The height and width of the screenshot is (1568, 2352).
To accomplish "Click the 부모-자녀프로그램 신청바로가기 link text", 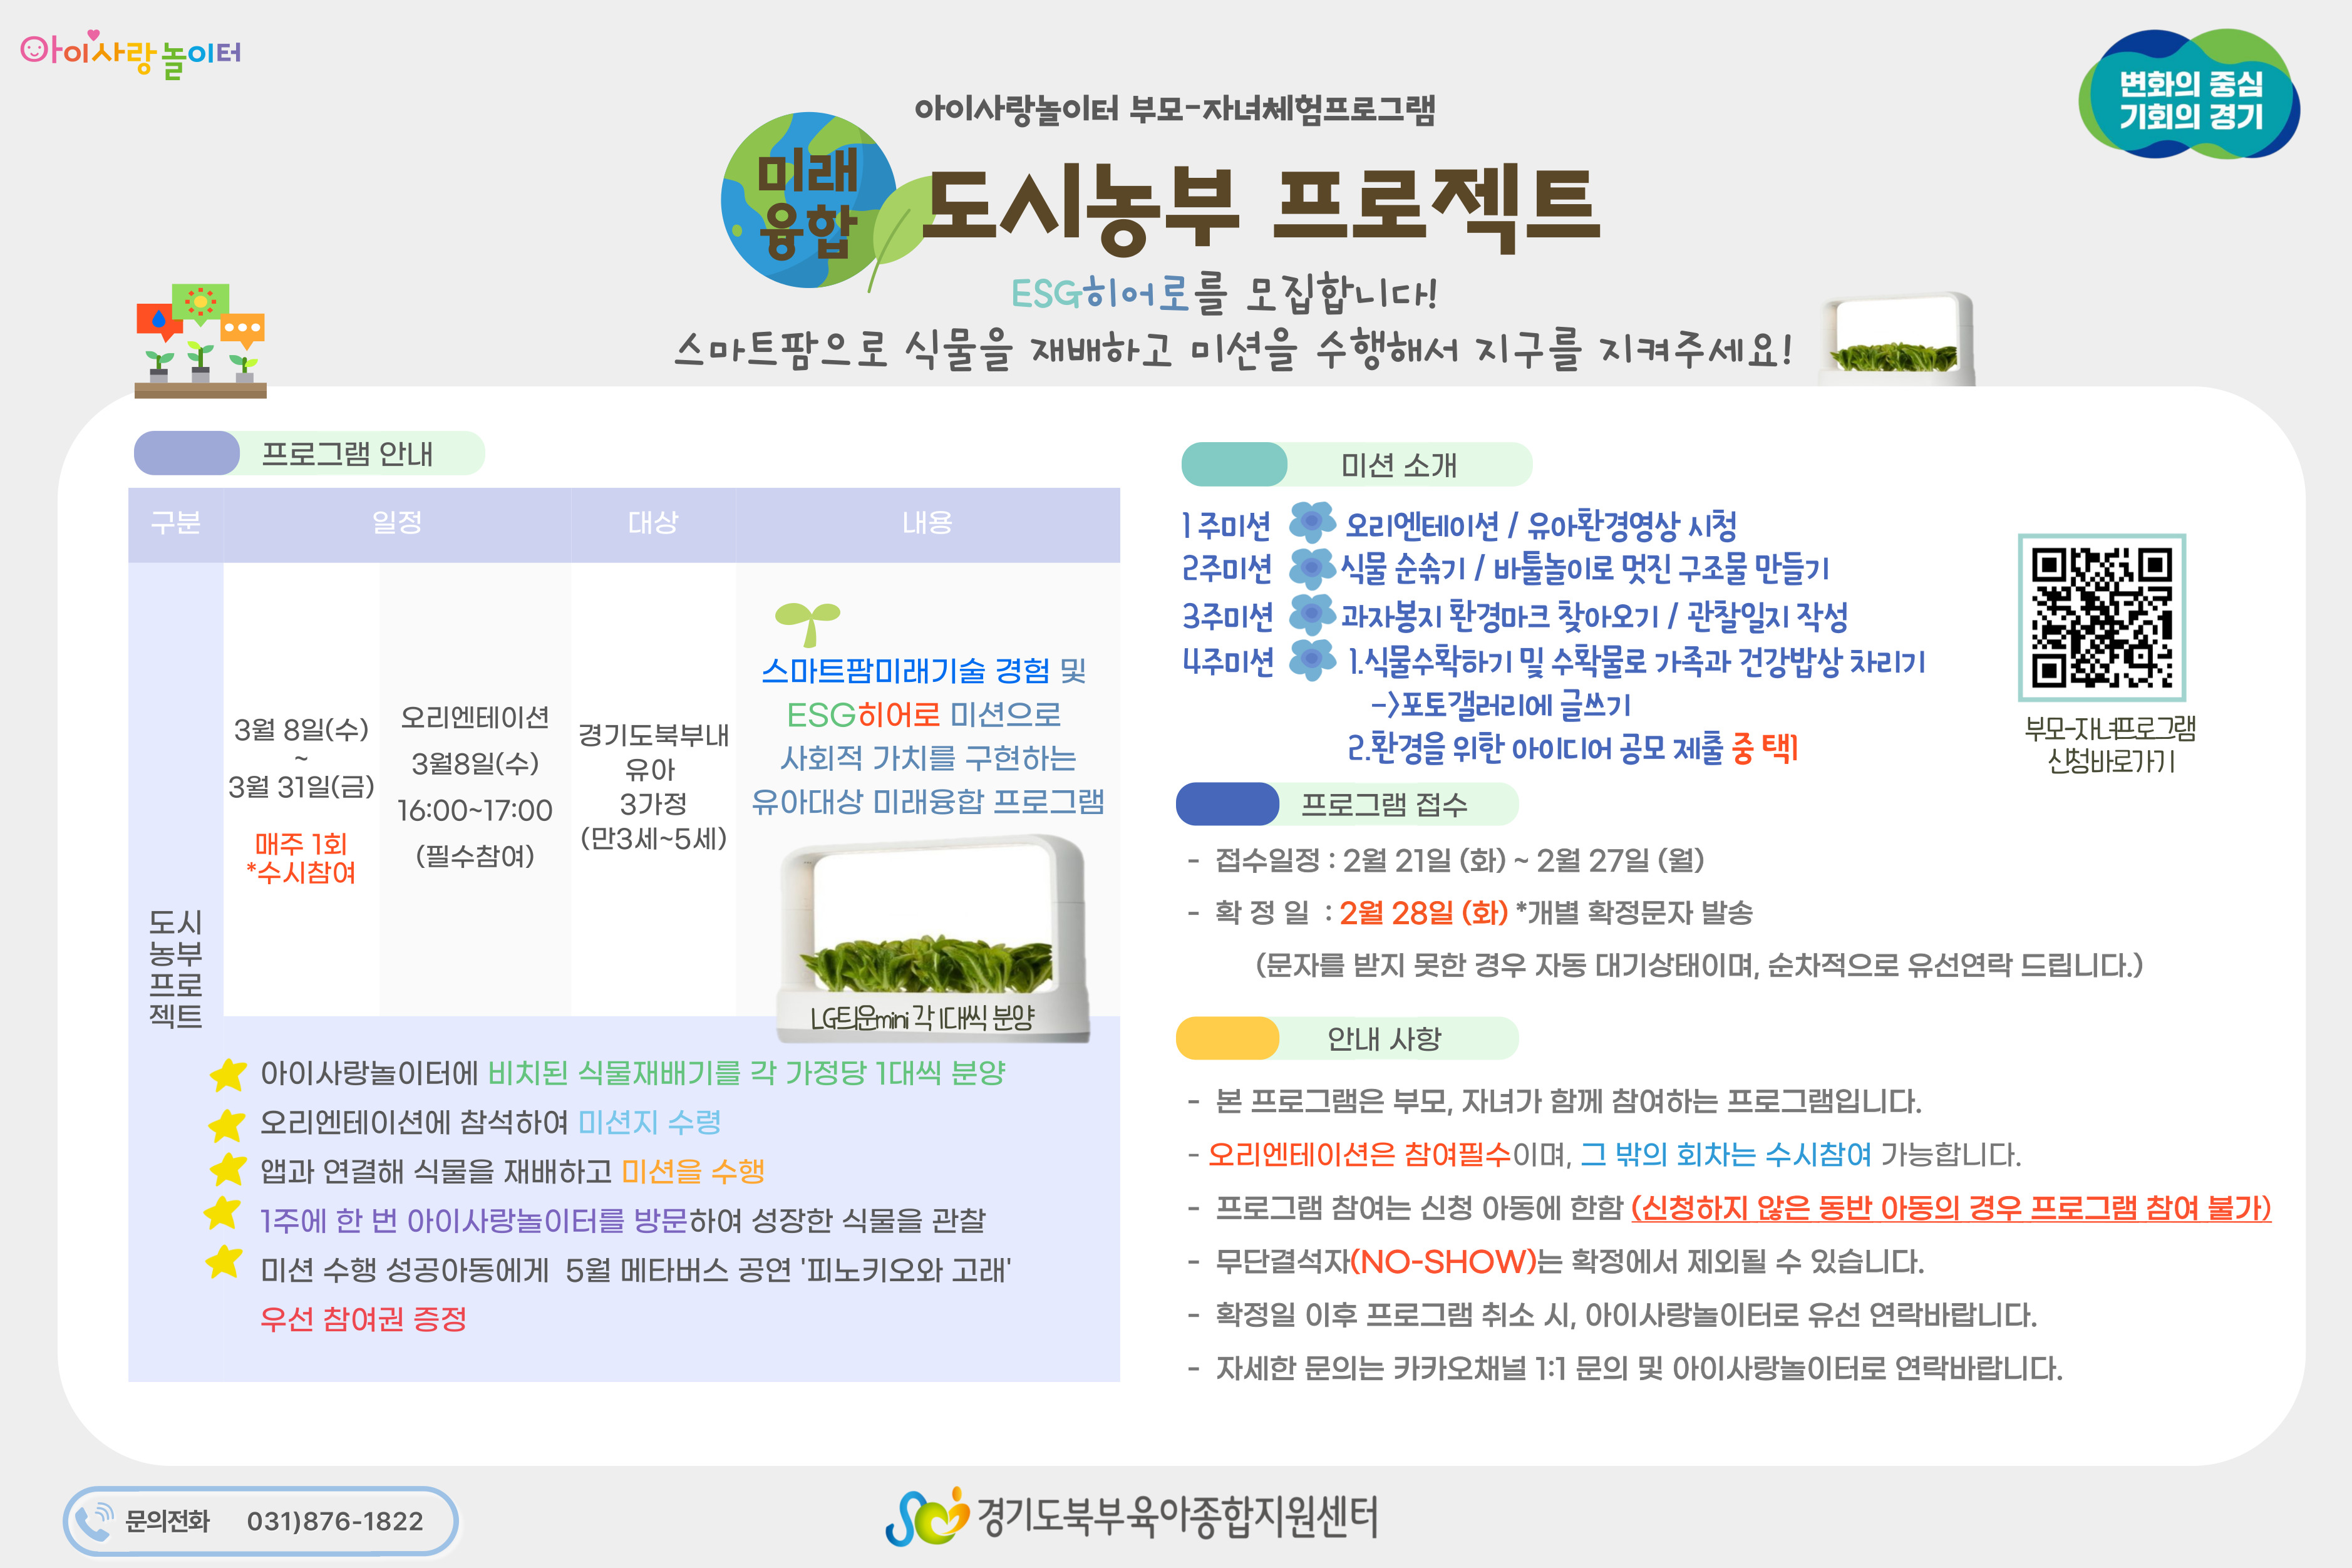I will 2110,744.
